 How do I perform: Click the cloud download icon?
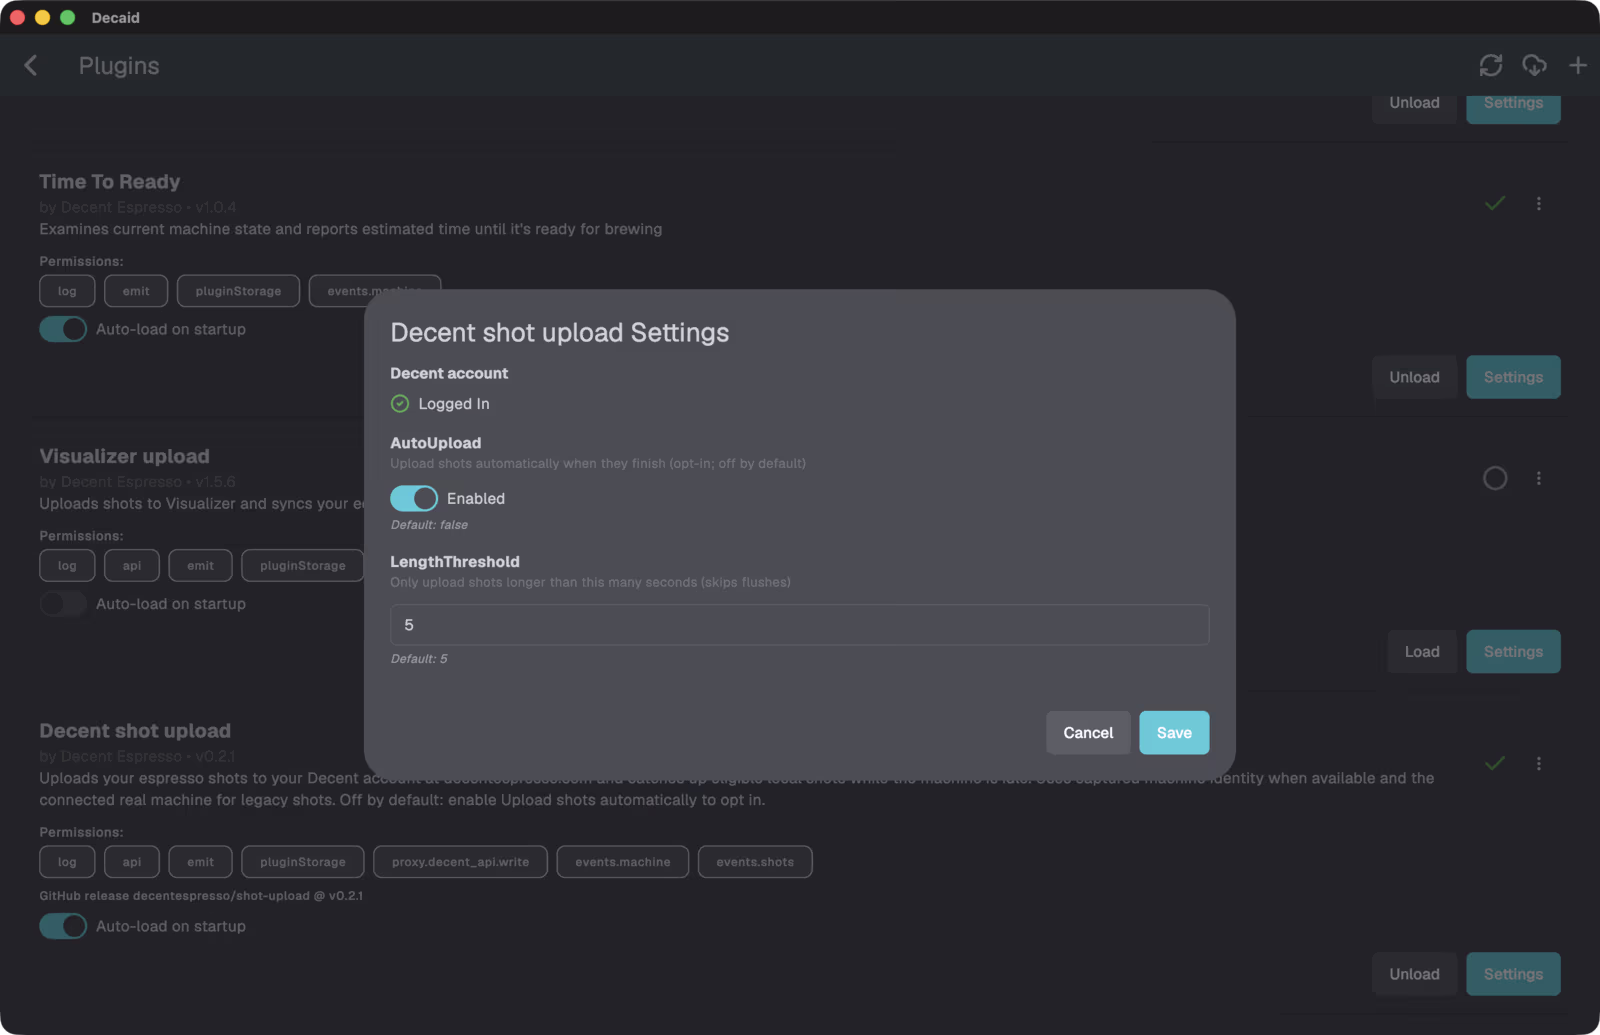(1534, 66)
